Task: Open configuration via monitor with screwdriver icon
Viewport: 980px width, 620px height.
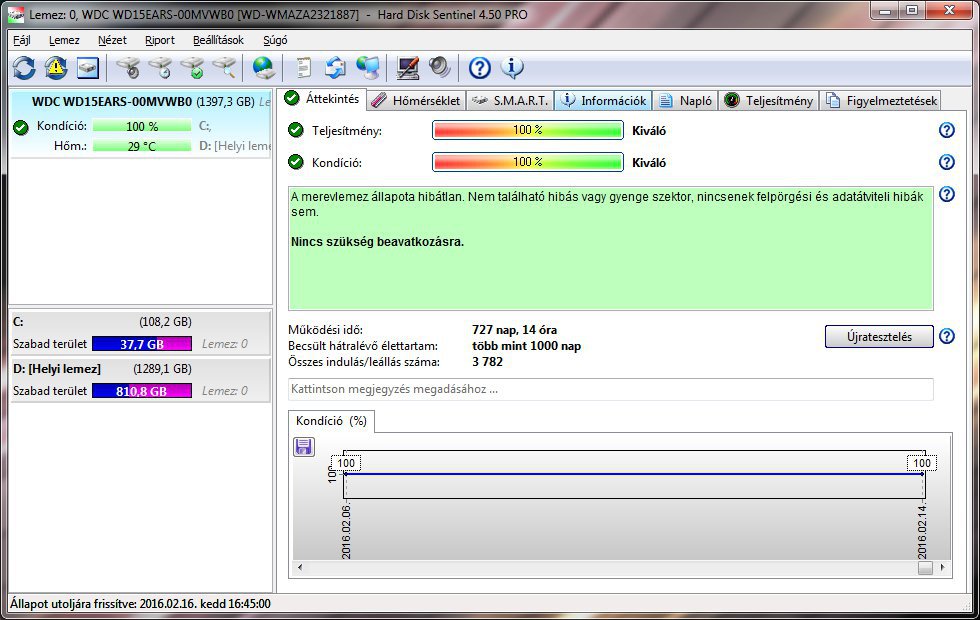Action: point(408,68)
